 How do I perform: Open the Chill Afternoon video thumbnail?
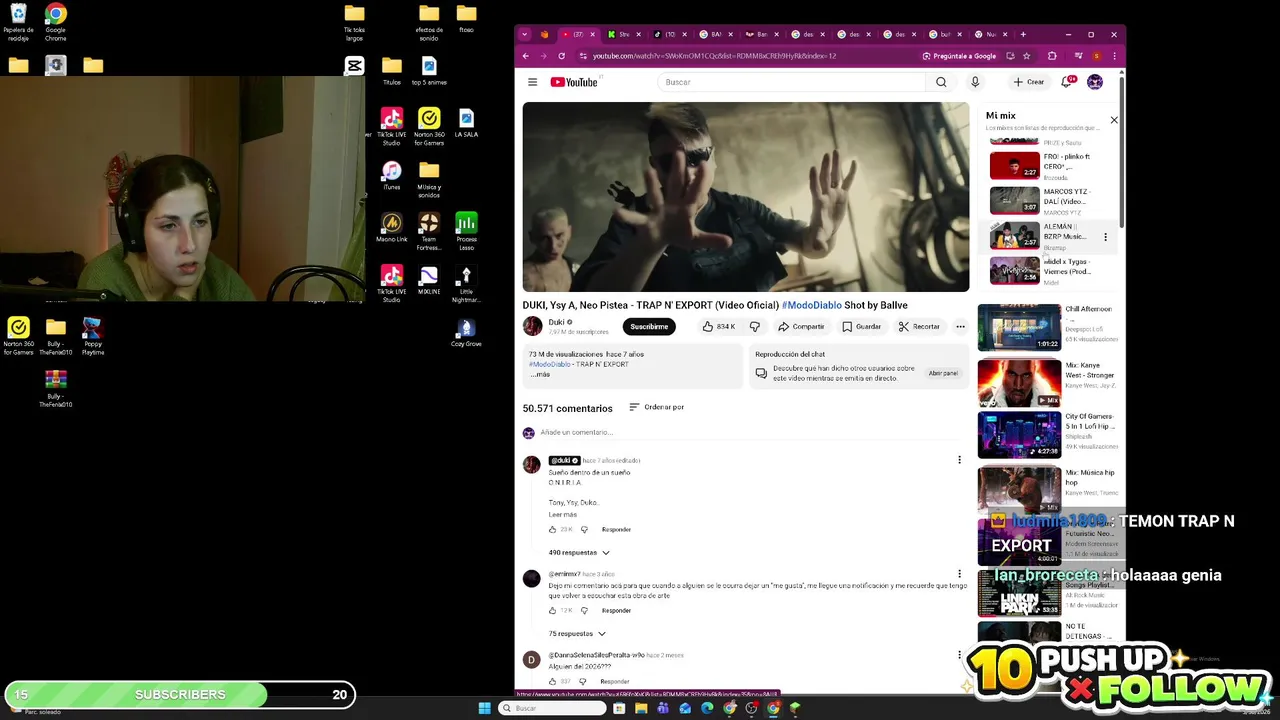1019,327
